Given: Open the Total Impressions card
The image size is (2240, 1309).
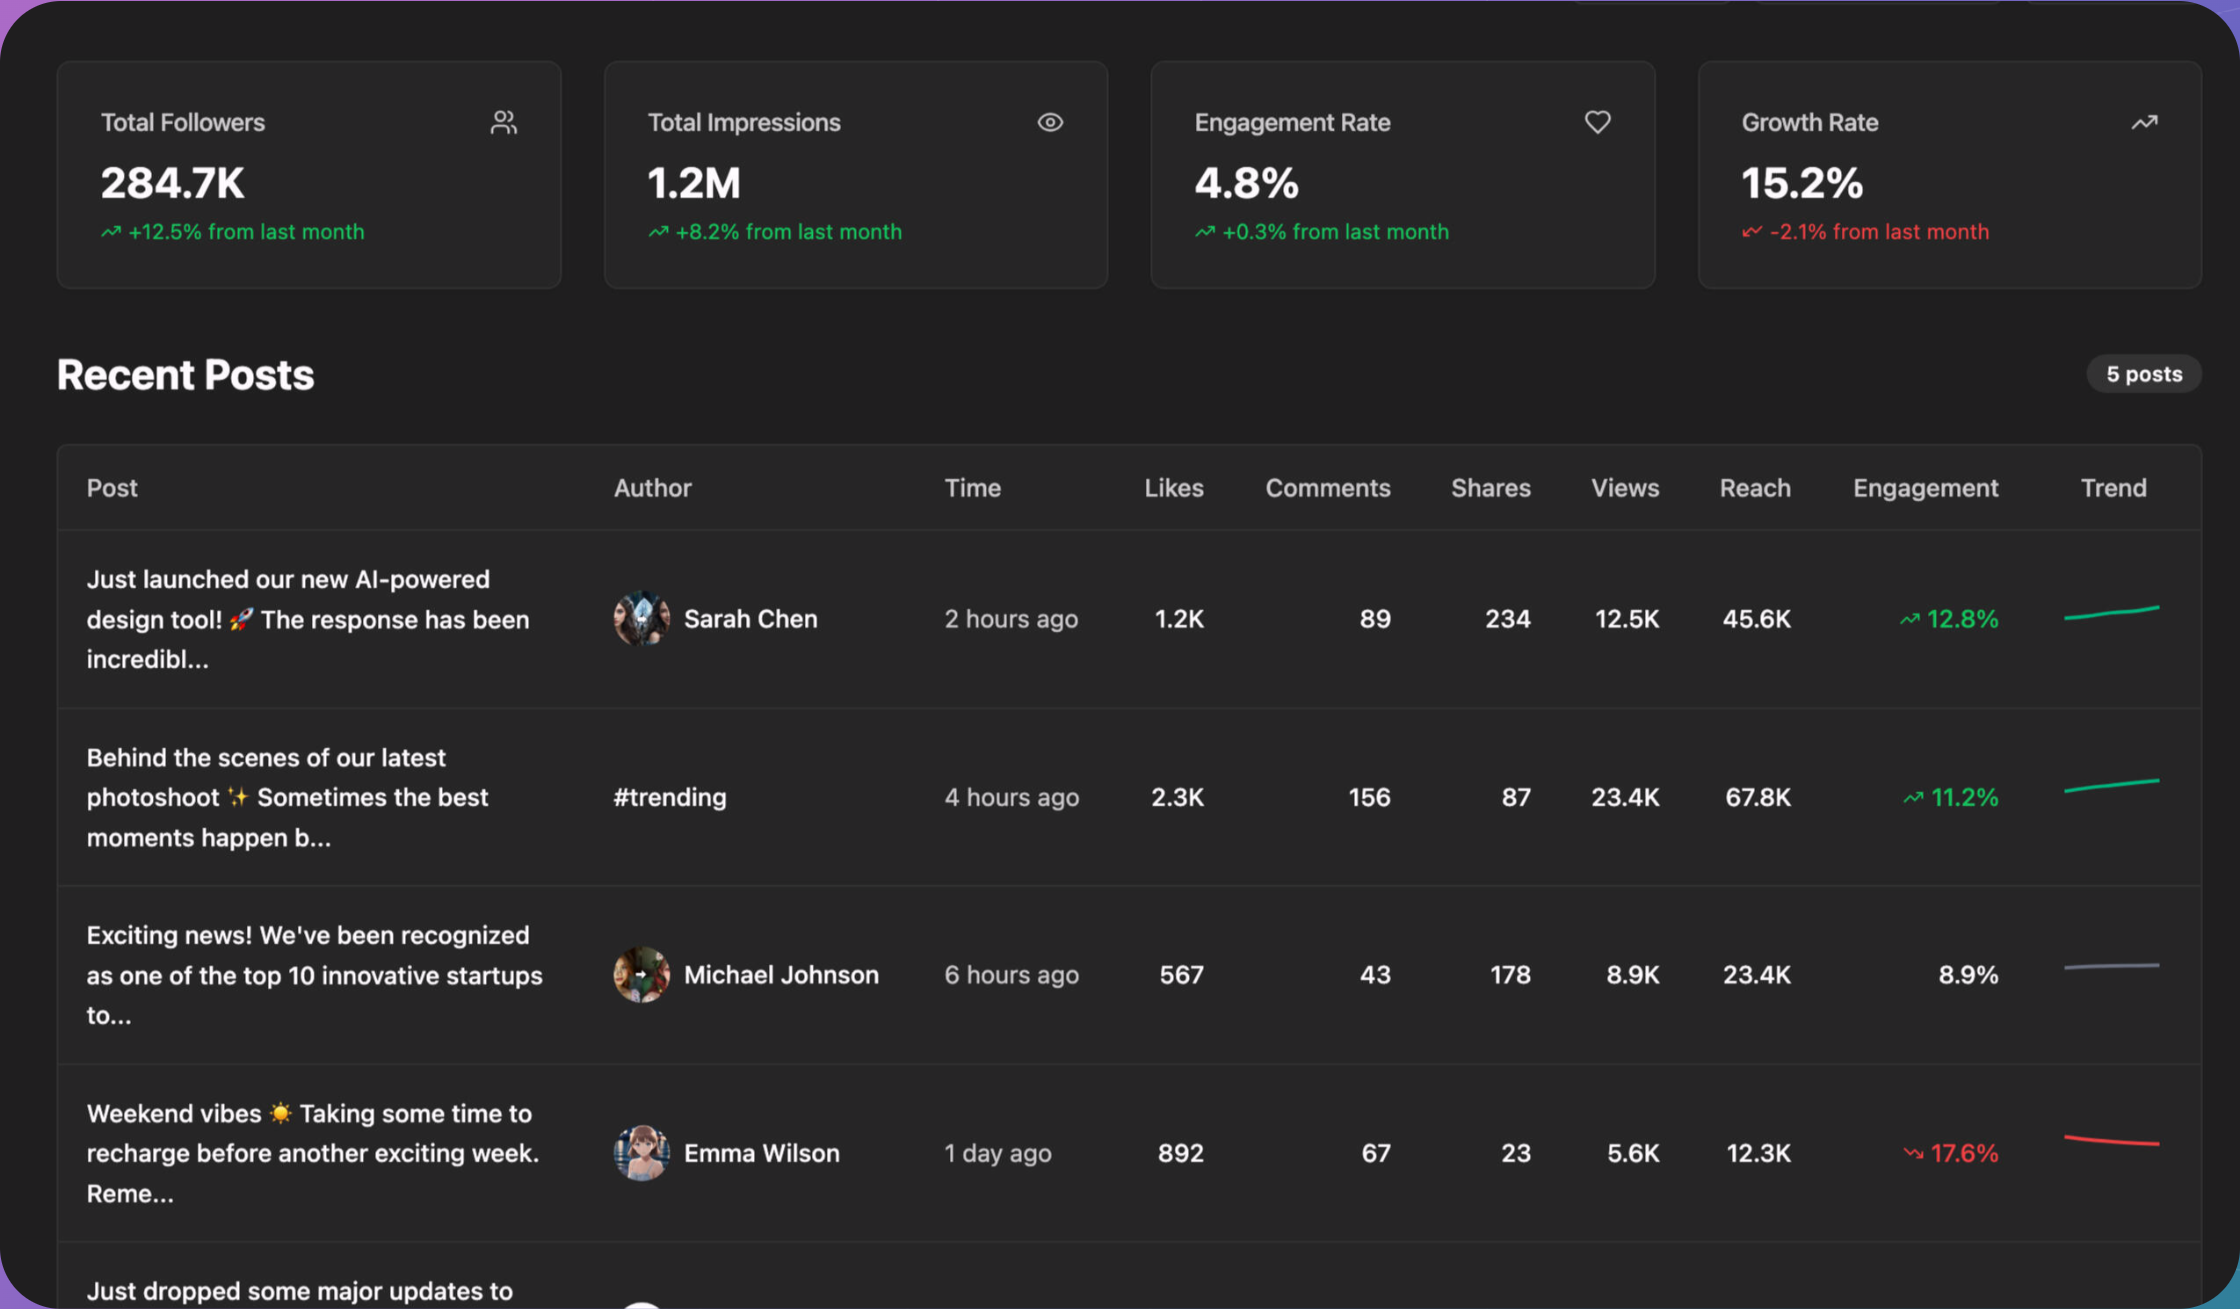Looking at the screenshot, I should click(856, 175).
